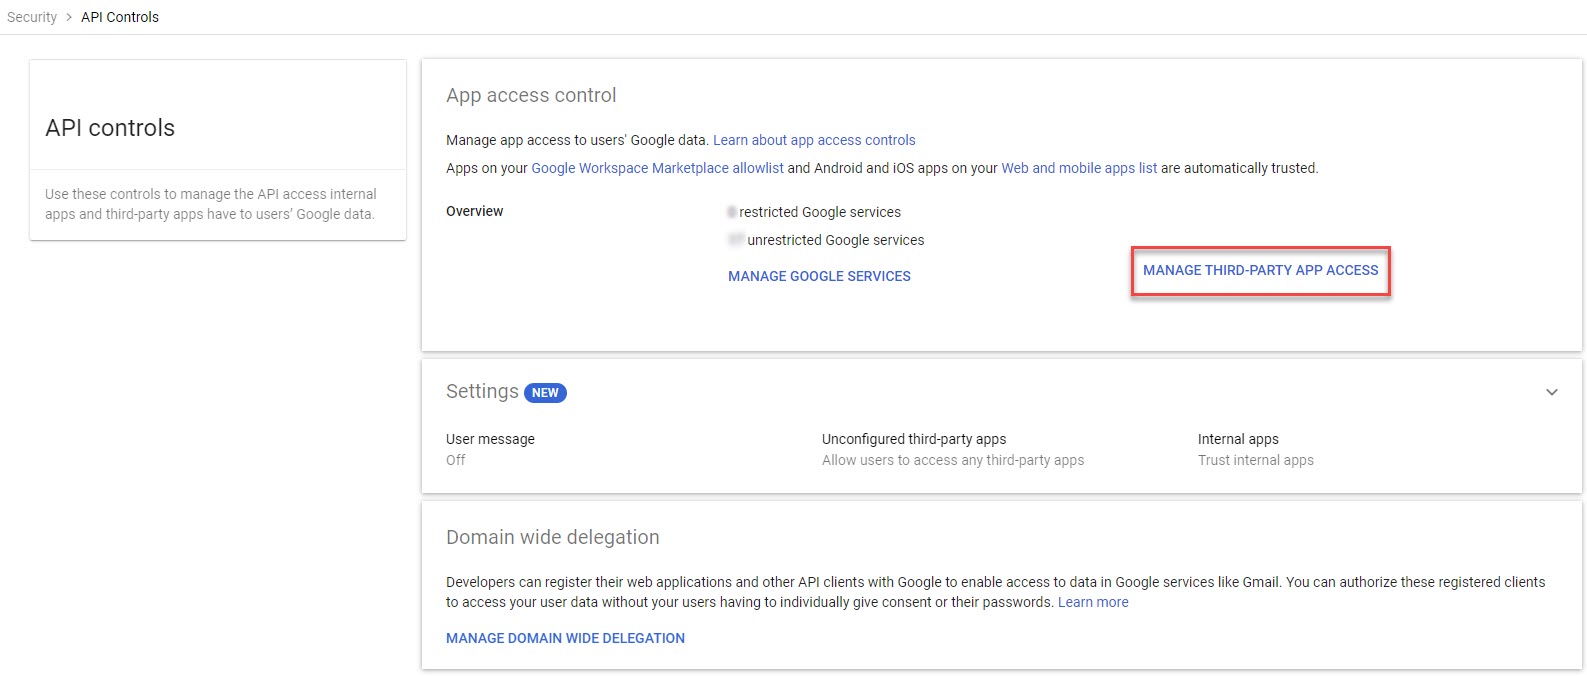The width and height of the screenshot is (1587, 676).
Task: Click the 'unrestricted Google services' count
Action: [736, 240]
